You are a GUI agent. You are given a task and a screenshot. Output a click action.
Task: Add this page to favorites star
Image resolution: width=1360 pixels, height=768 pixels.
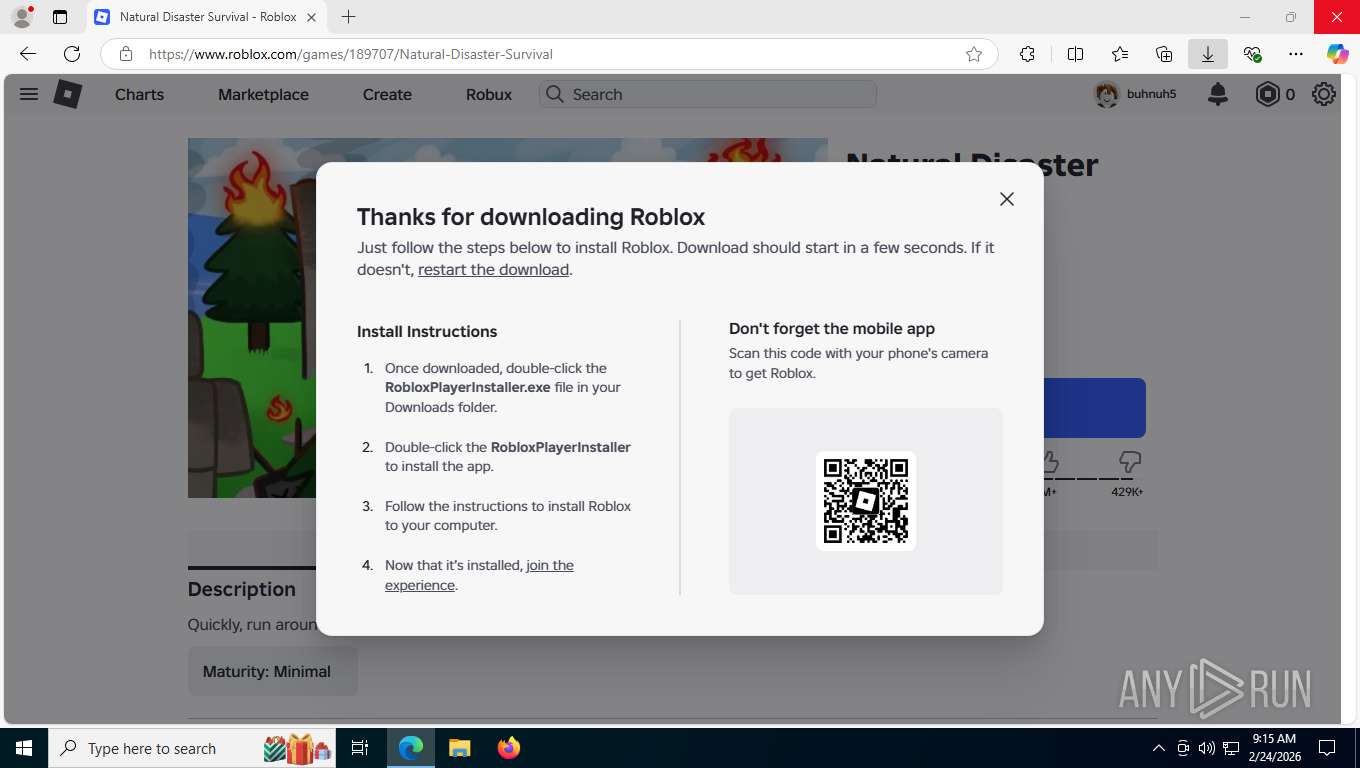[x=974, y=54]
